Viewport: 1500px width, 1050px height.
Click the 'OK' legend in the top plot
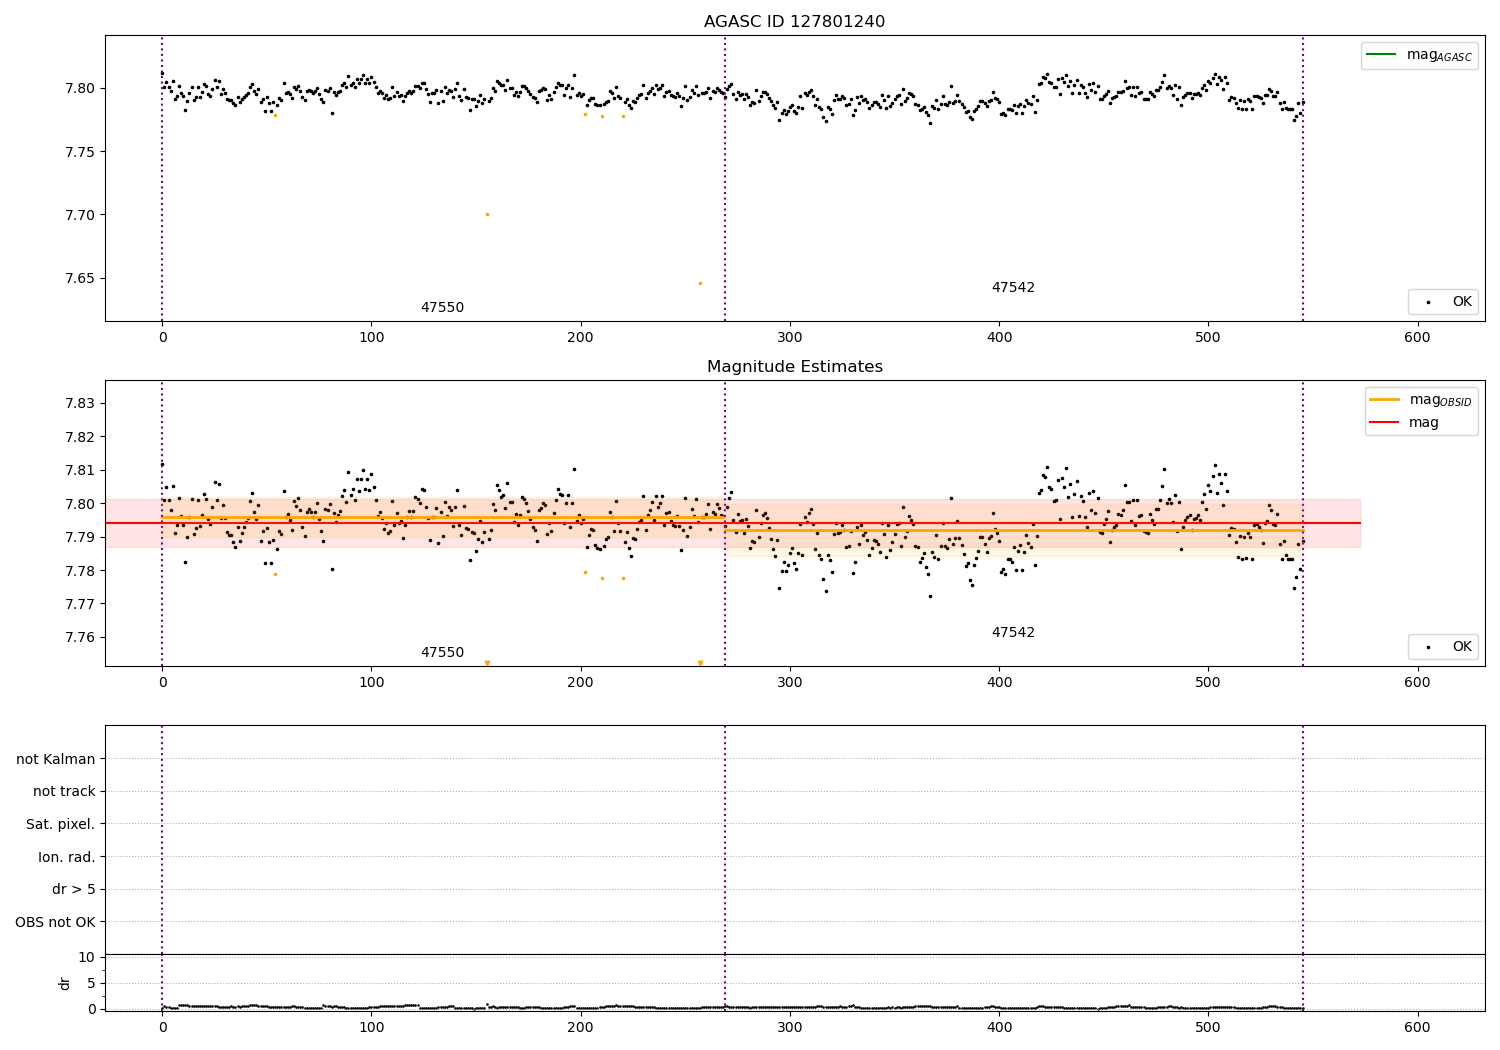tap(1445, 302)
